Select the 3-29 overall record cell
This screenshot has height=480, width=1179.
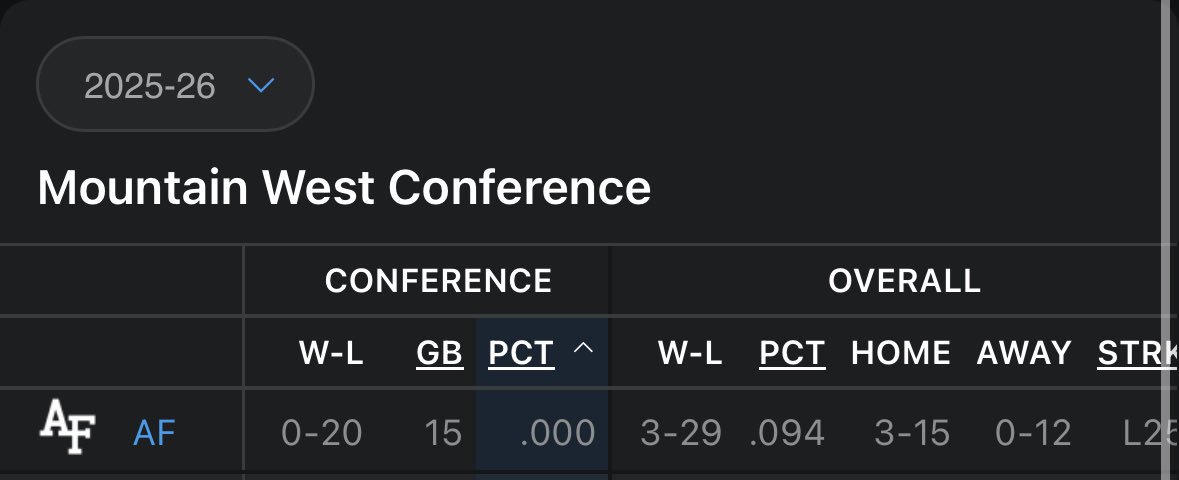pos(681,433)
